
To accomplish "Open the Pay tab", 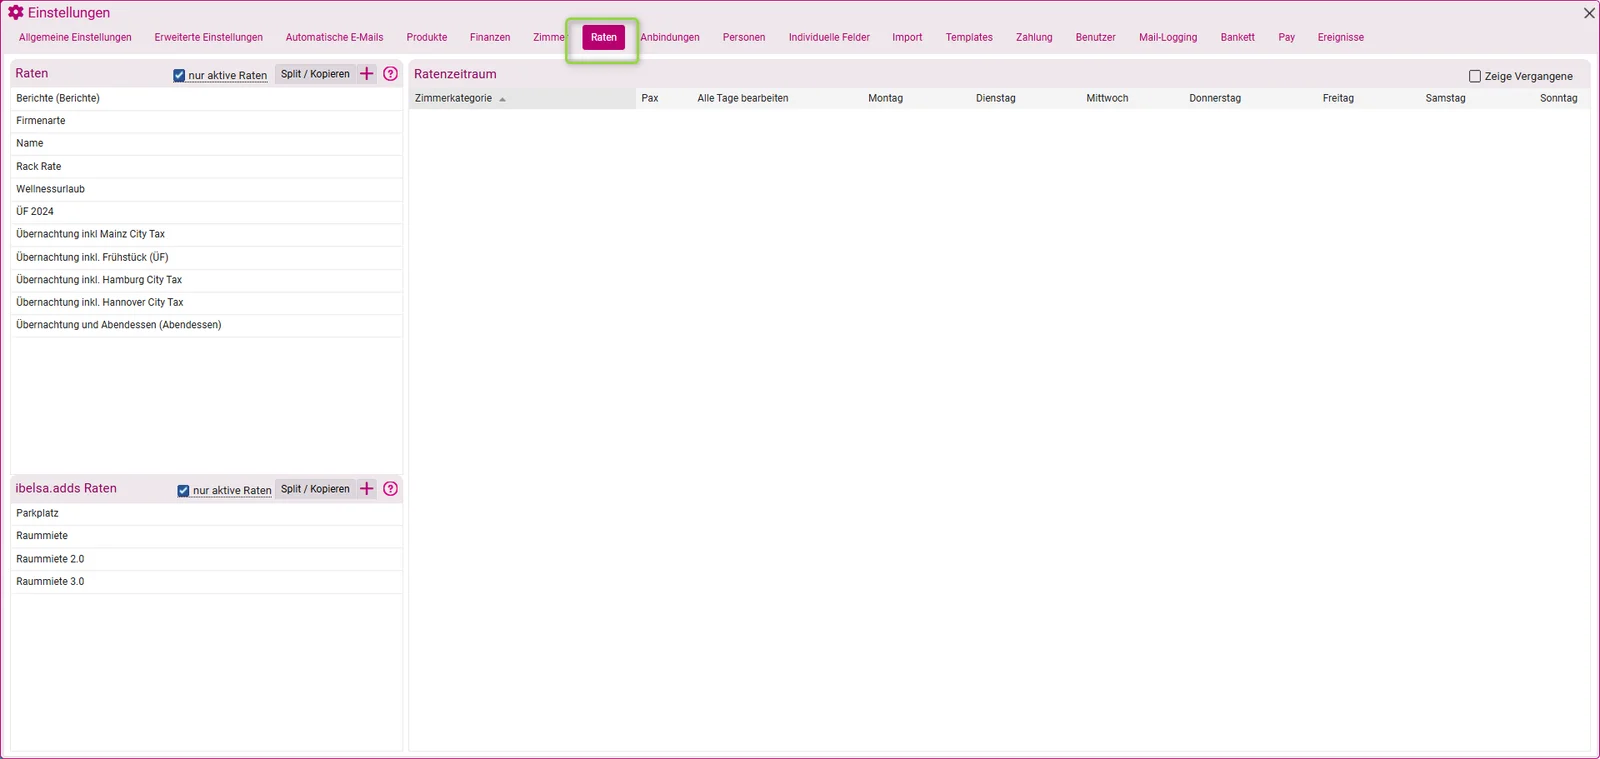I will 1286,37.
